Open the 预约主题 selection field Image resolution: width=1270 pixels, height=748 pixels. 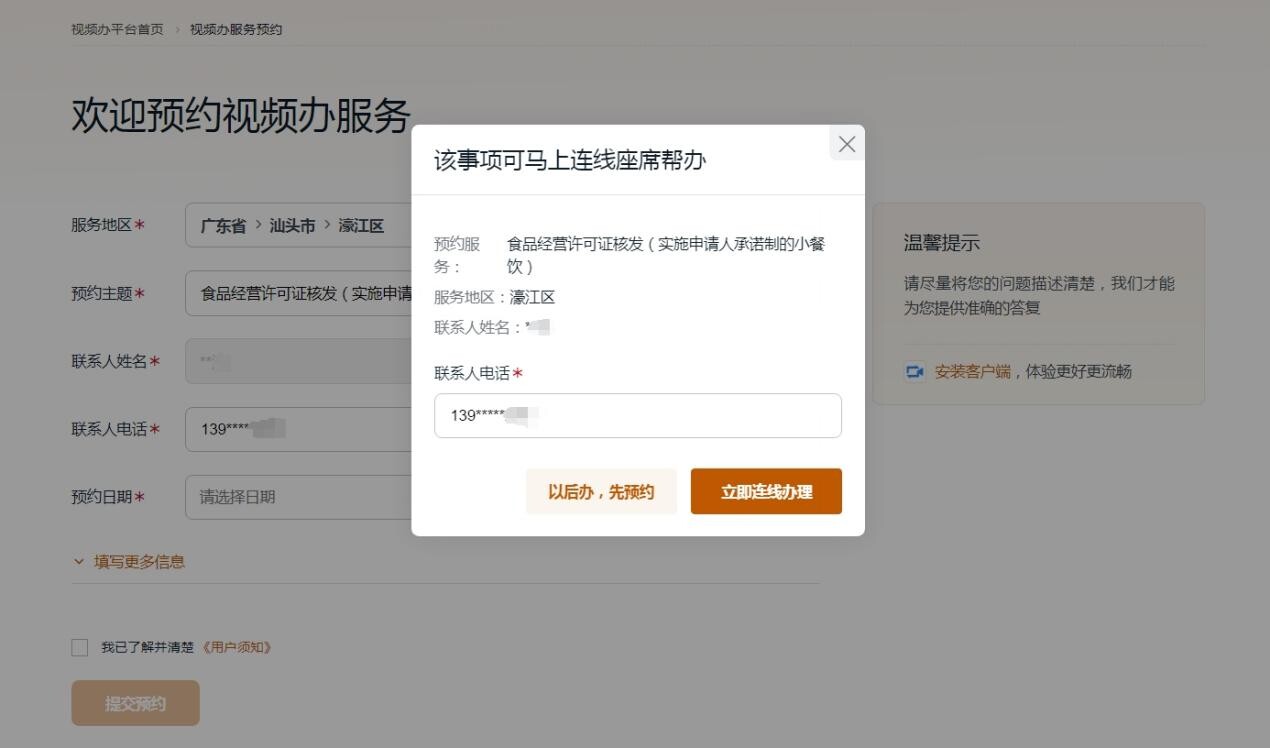coord(298,293)
